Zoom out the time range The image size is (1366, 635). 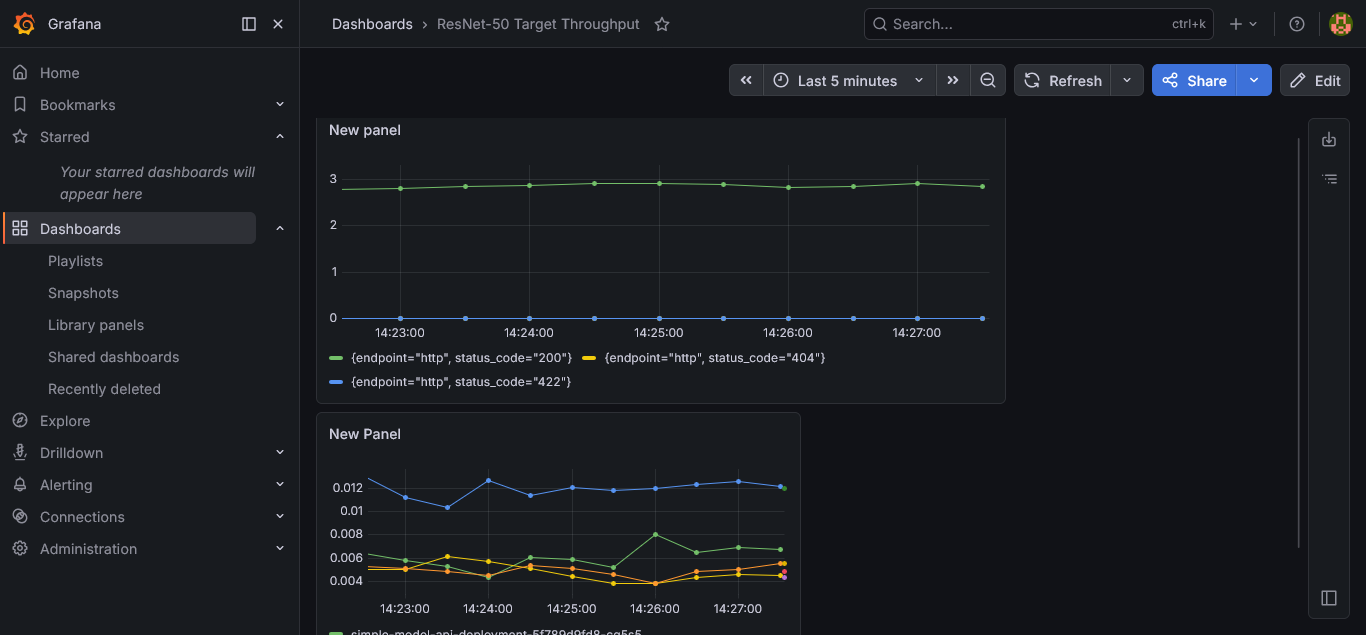coord(988,81)
